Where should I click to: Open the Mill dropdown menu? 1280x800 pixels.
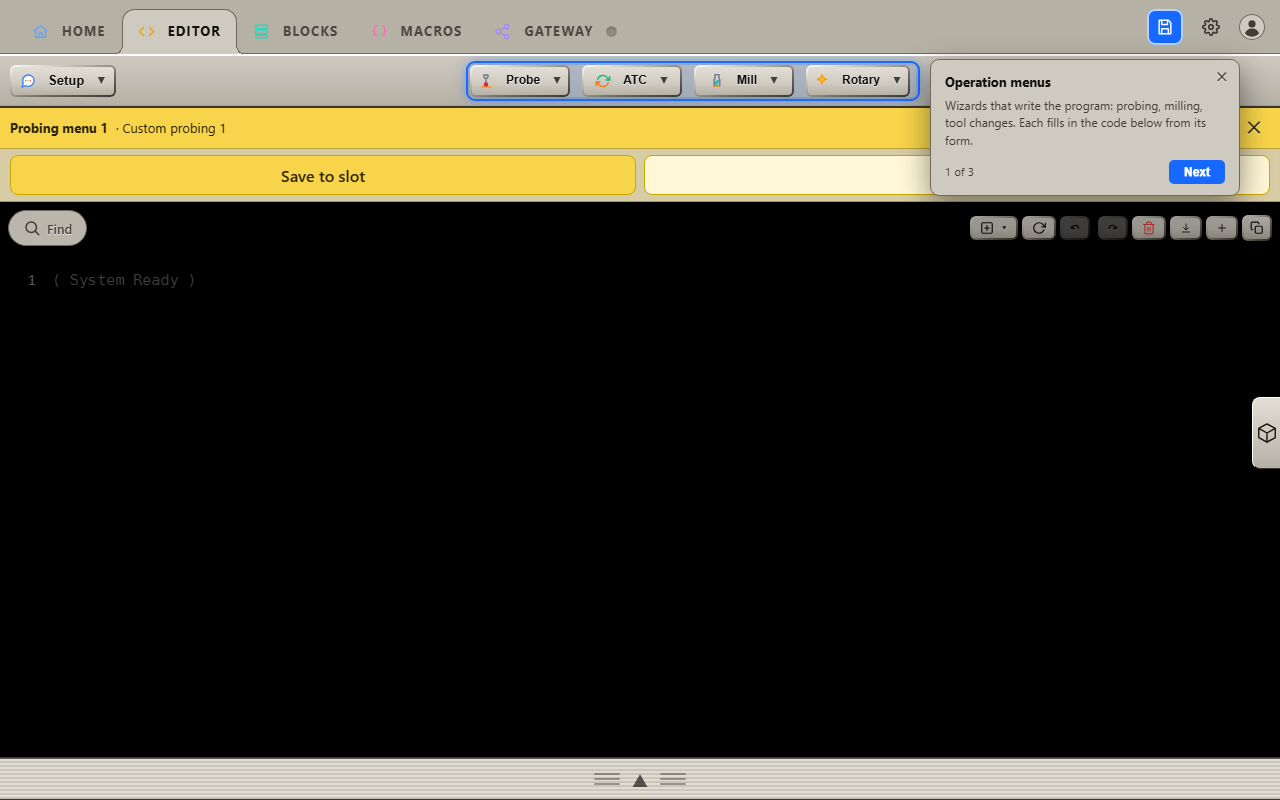[744, 81]
